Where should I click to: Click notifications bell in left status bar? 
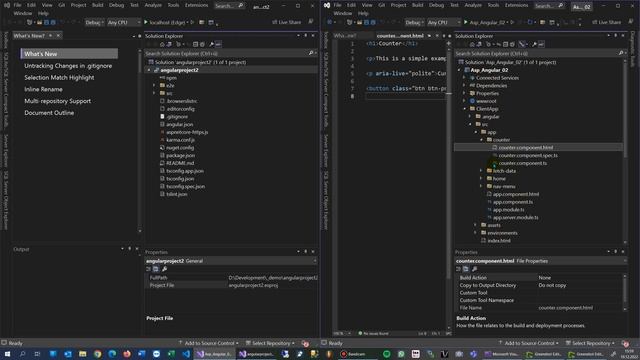tap(305, 344)
